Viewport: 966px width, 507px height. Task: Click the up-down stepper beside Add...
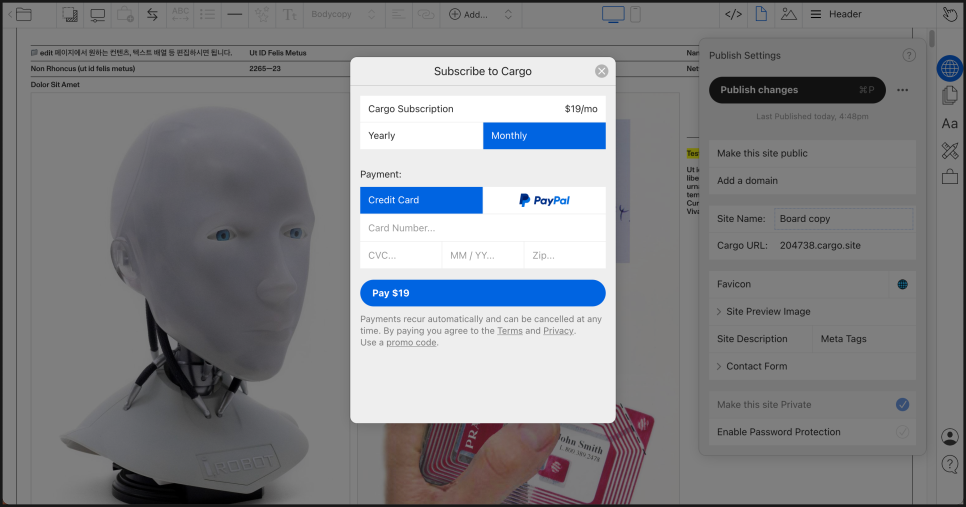508,14
